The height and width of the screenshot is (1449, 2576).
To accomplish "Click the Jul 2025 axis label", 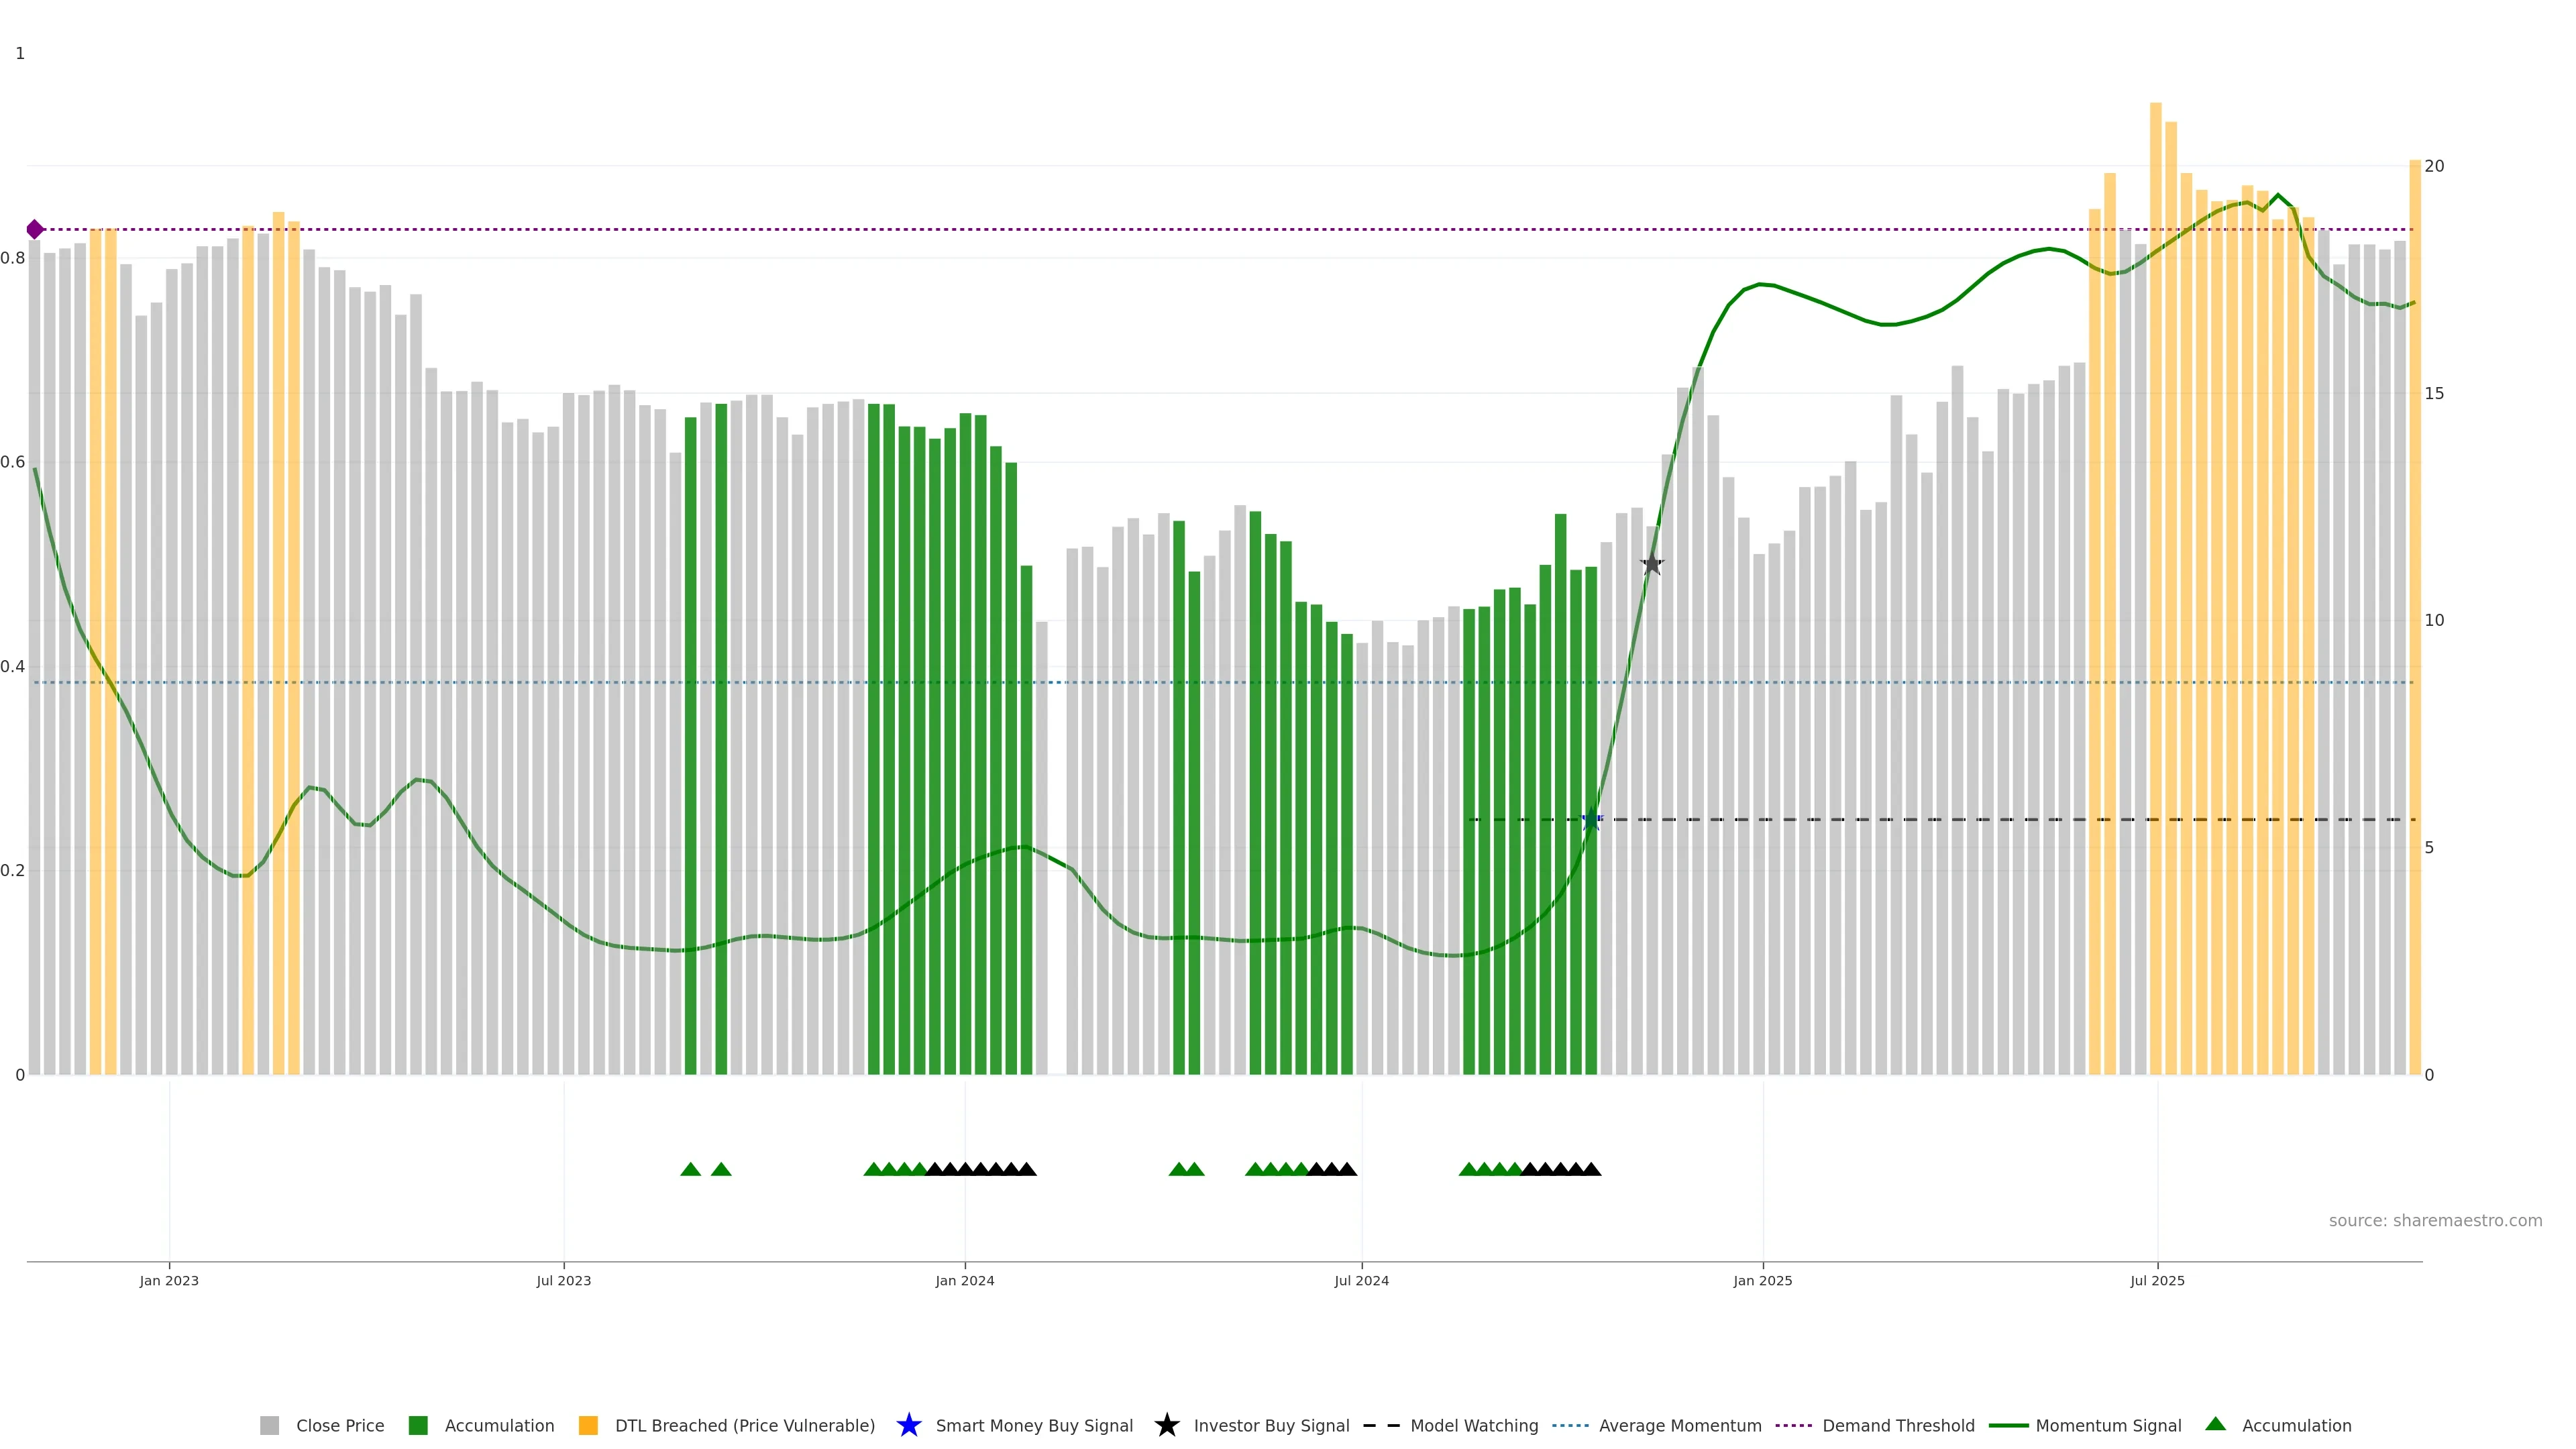I will pyautogui.click(x=2157, y=1280).
